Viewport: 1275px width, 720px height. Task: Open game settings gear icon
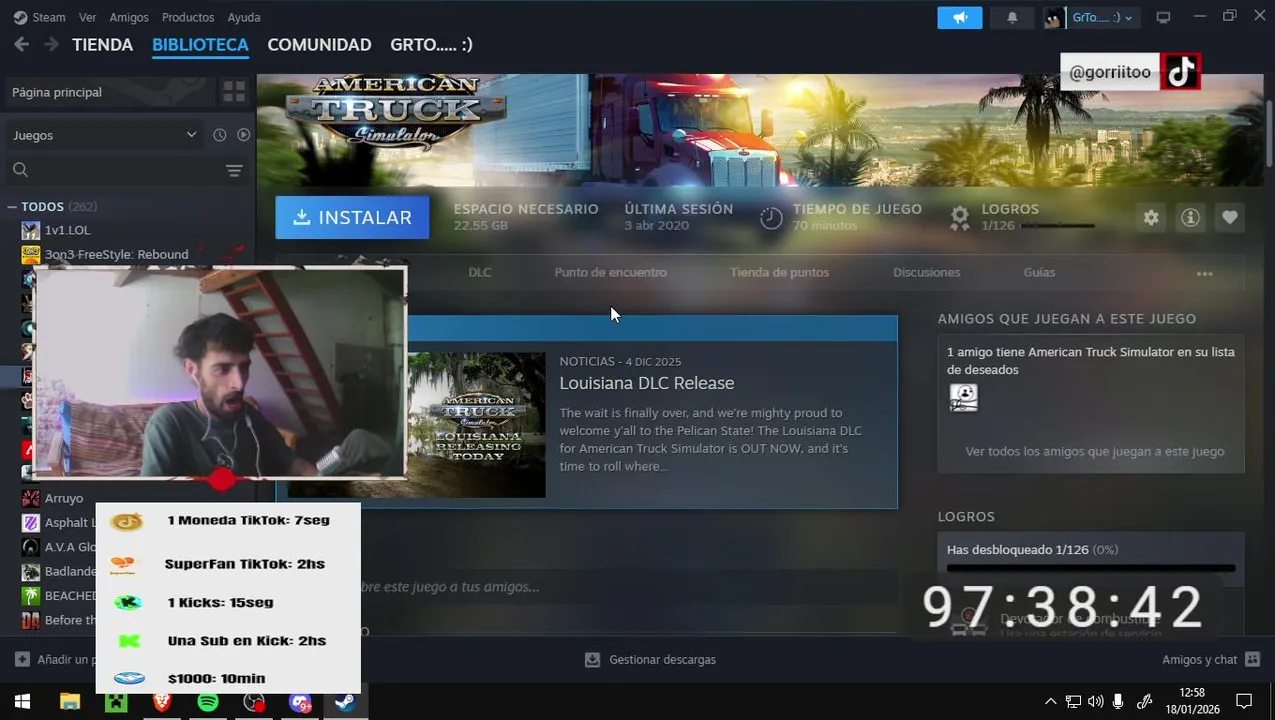[1151, 217]
